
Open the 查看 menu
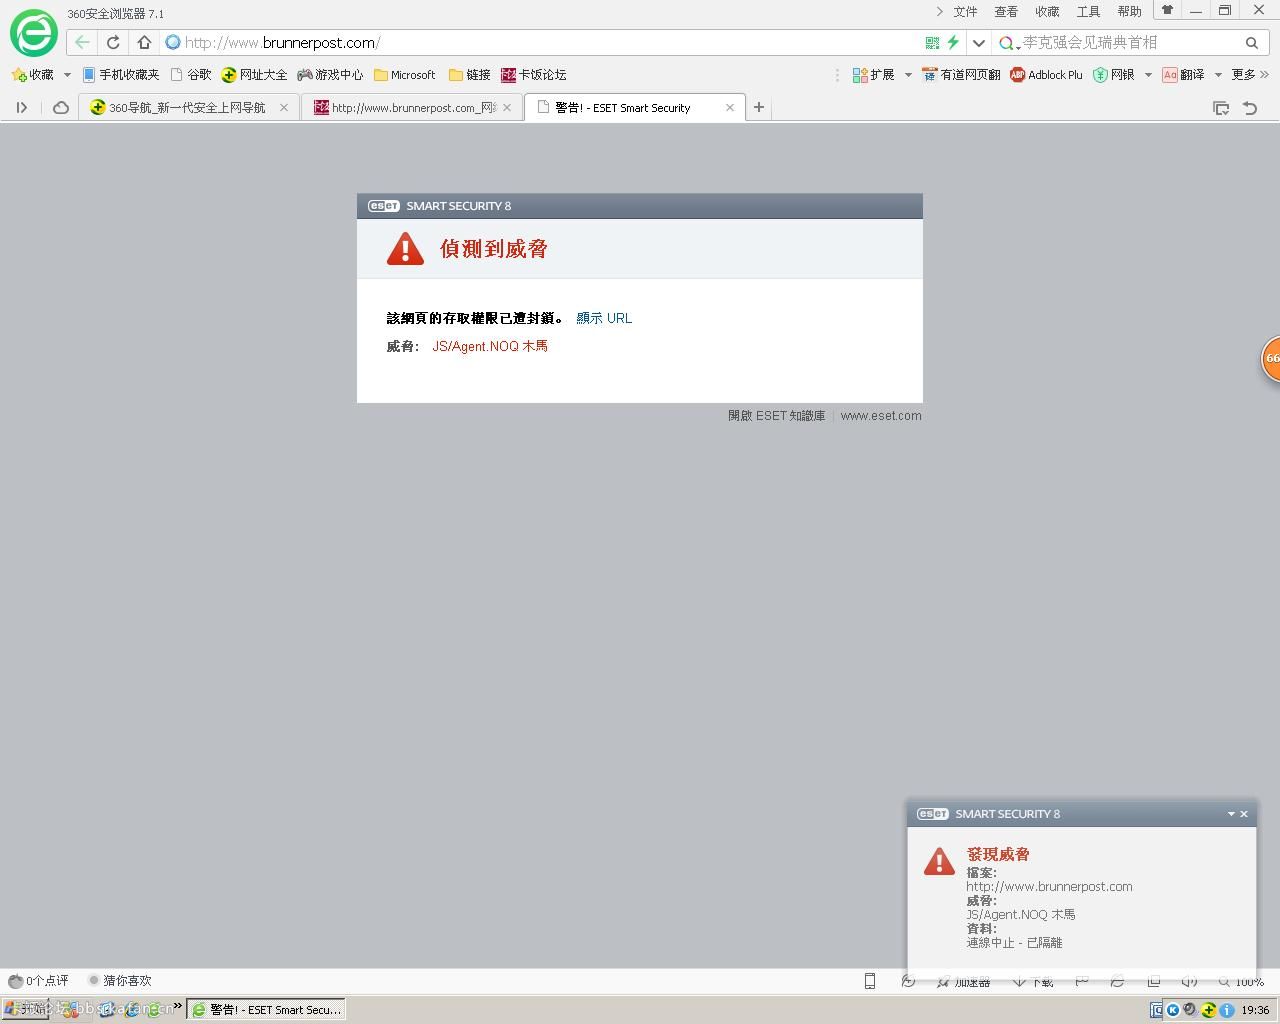click(x=1006, y=12)
